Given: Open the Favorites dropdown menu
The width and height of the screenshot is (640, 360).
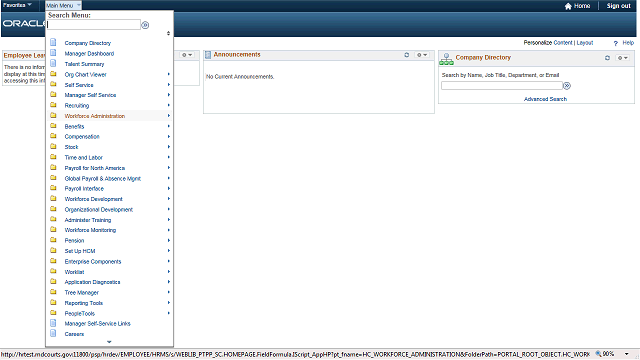Looking at the screenshot, I should point(17,5).
